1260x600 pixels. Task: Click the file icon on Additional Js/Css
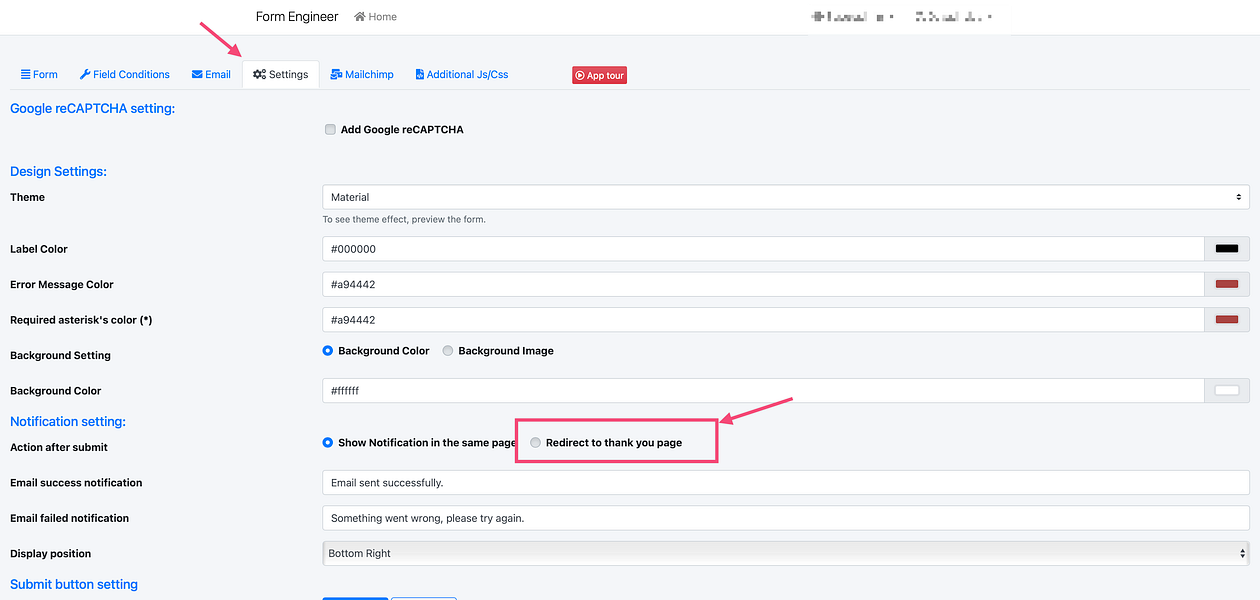[419, 75]
